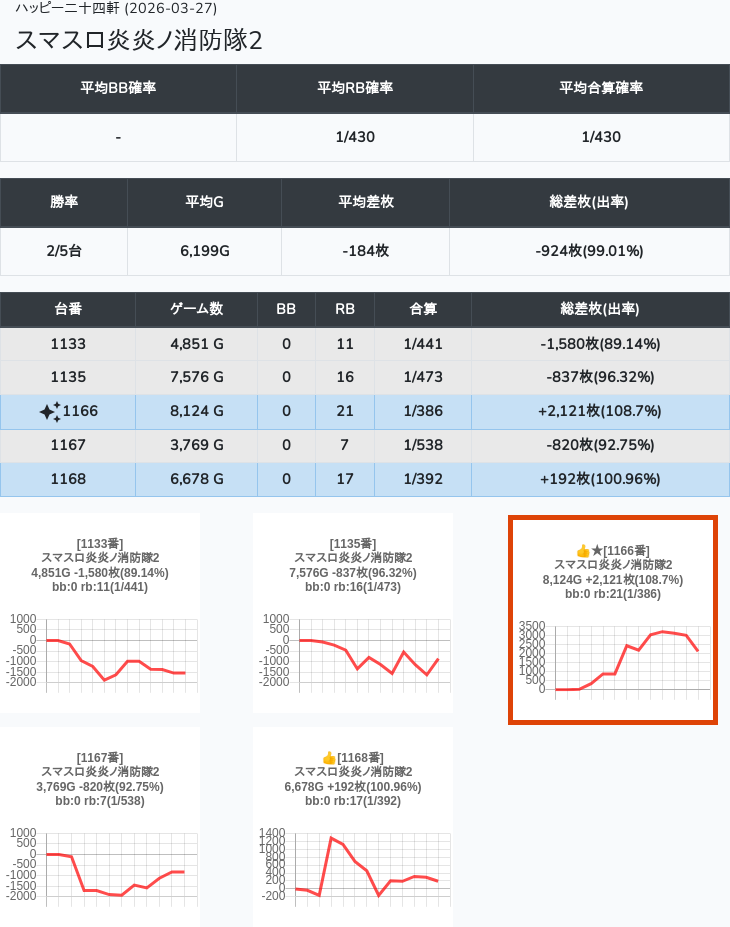This screenshot has width=730, height=927.
Task: Click the thumbs-up icon on the 1168 chart caption
Action: point(329,758)
